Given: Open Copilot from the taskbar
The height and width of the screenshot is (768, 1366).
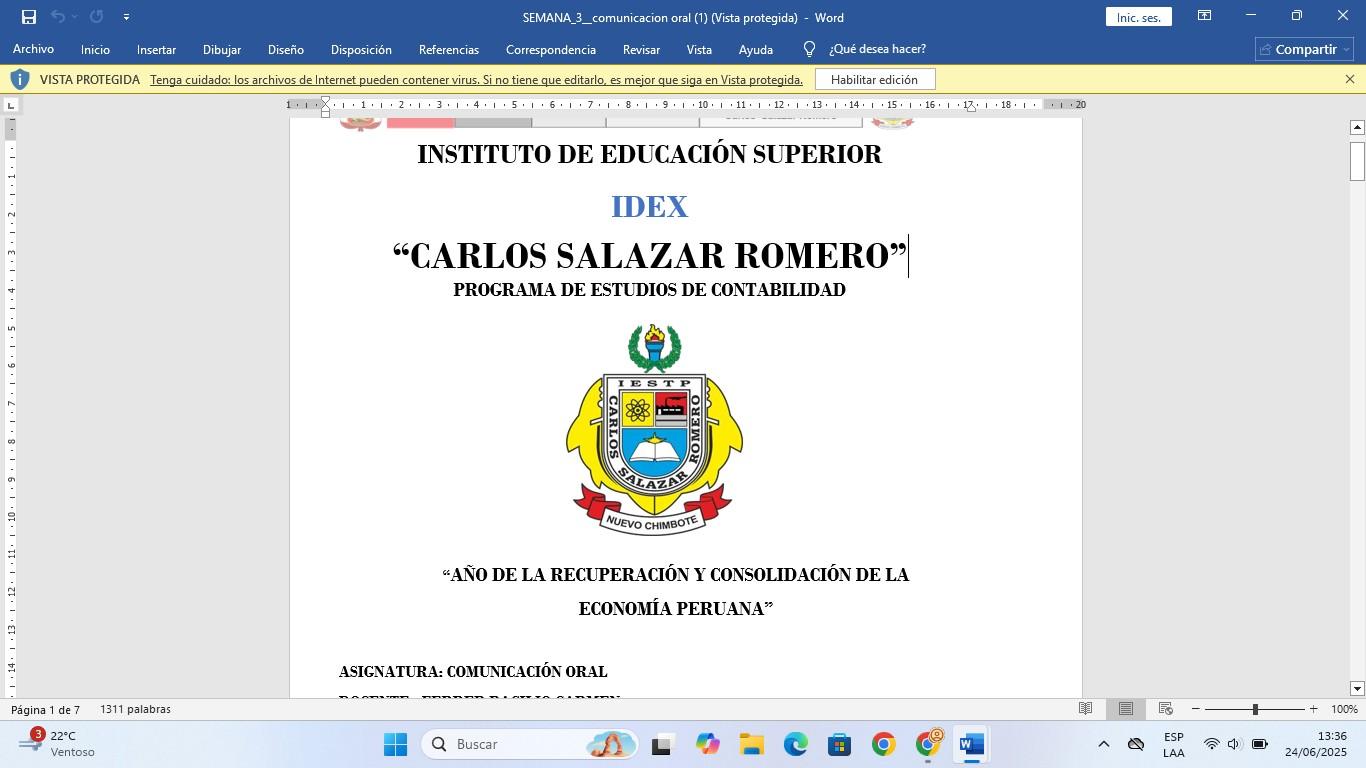Looking at the screenshot, I should 708,745.
